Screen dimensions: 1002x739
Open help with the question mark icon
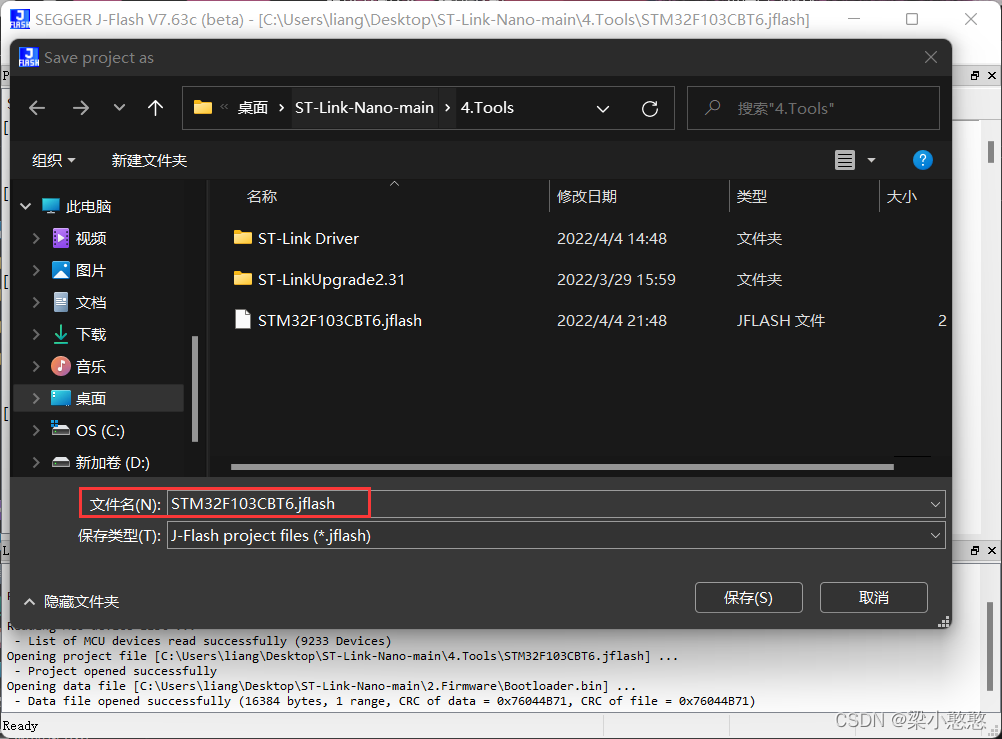coord(922,160)
